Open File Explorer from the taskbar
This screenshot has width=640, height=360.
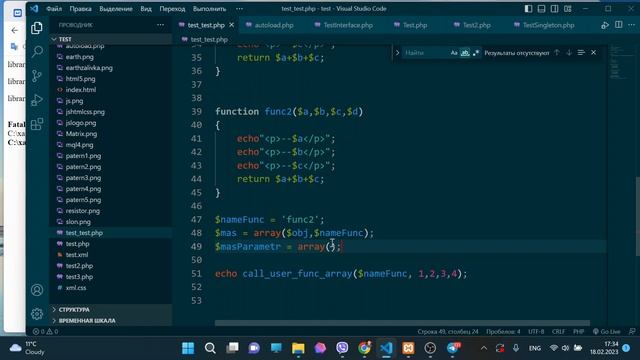pyautogui.click(x=298, y=348)
